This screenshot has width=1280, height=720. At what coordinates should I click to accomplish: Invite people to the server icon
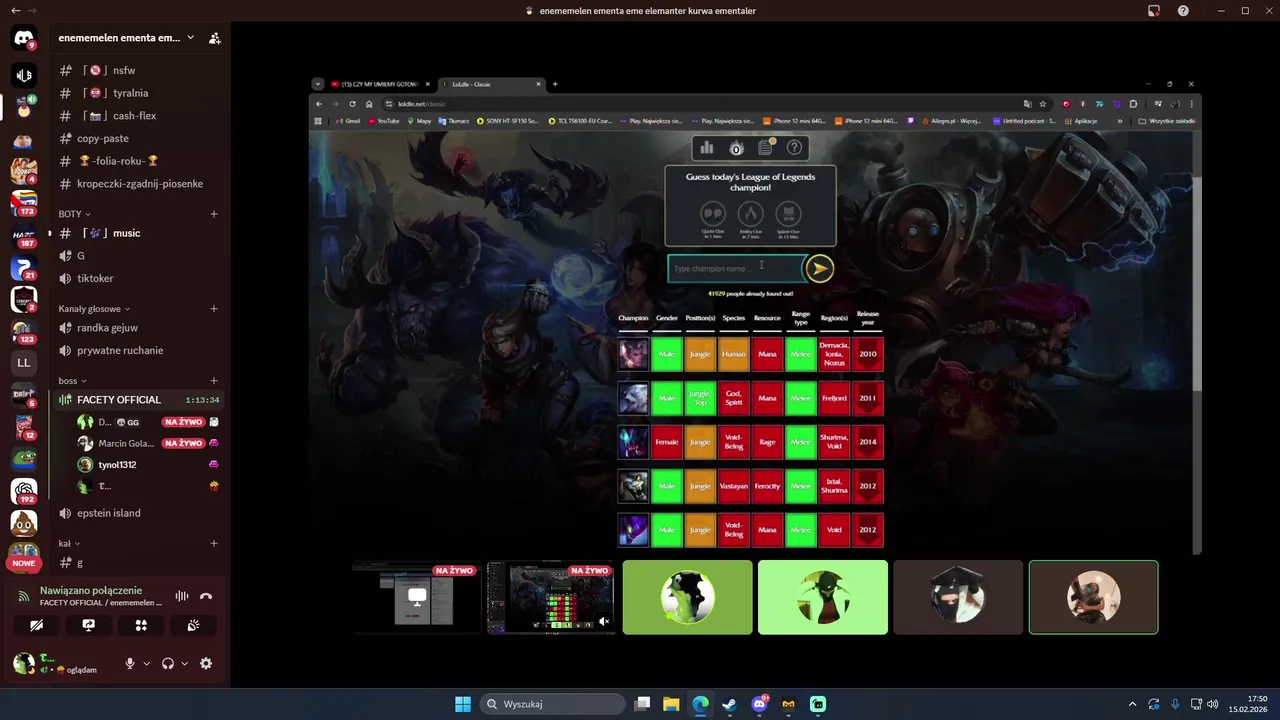pos(214,38)
